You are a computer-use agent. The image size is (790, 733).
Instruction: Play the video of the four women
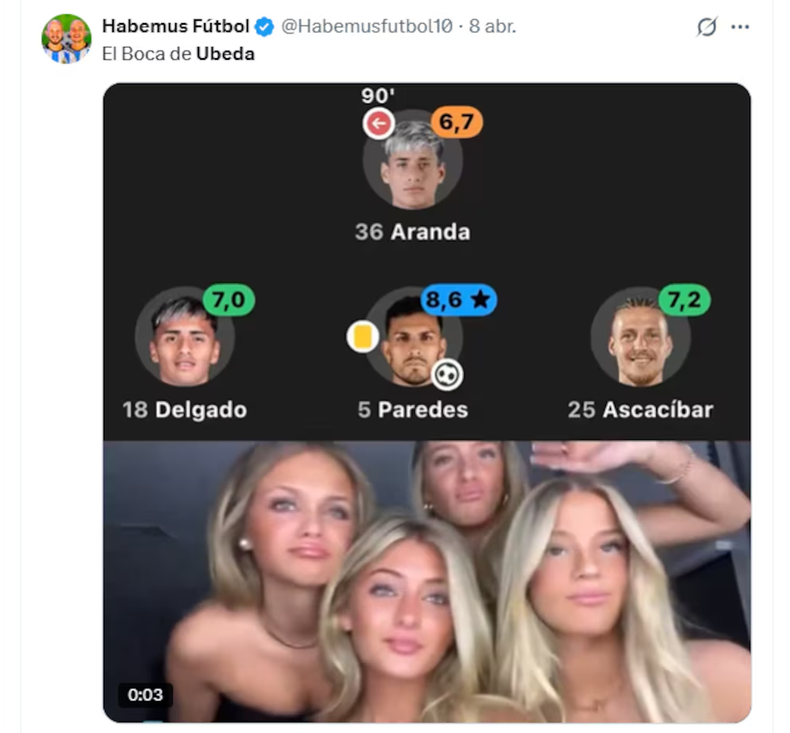(427, 580)
